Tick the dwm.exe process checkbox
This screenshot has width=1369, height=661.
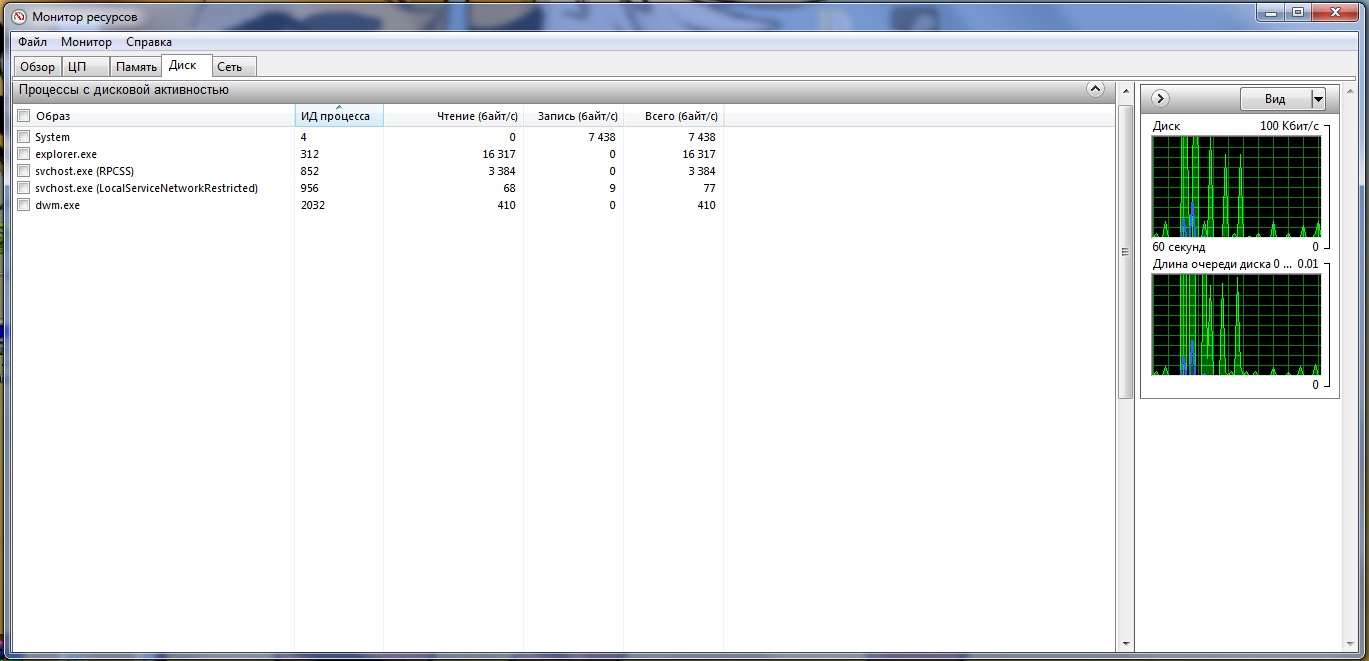coord(24,205)
